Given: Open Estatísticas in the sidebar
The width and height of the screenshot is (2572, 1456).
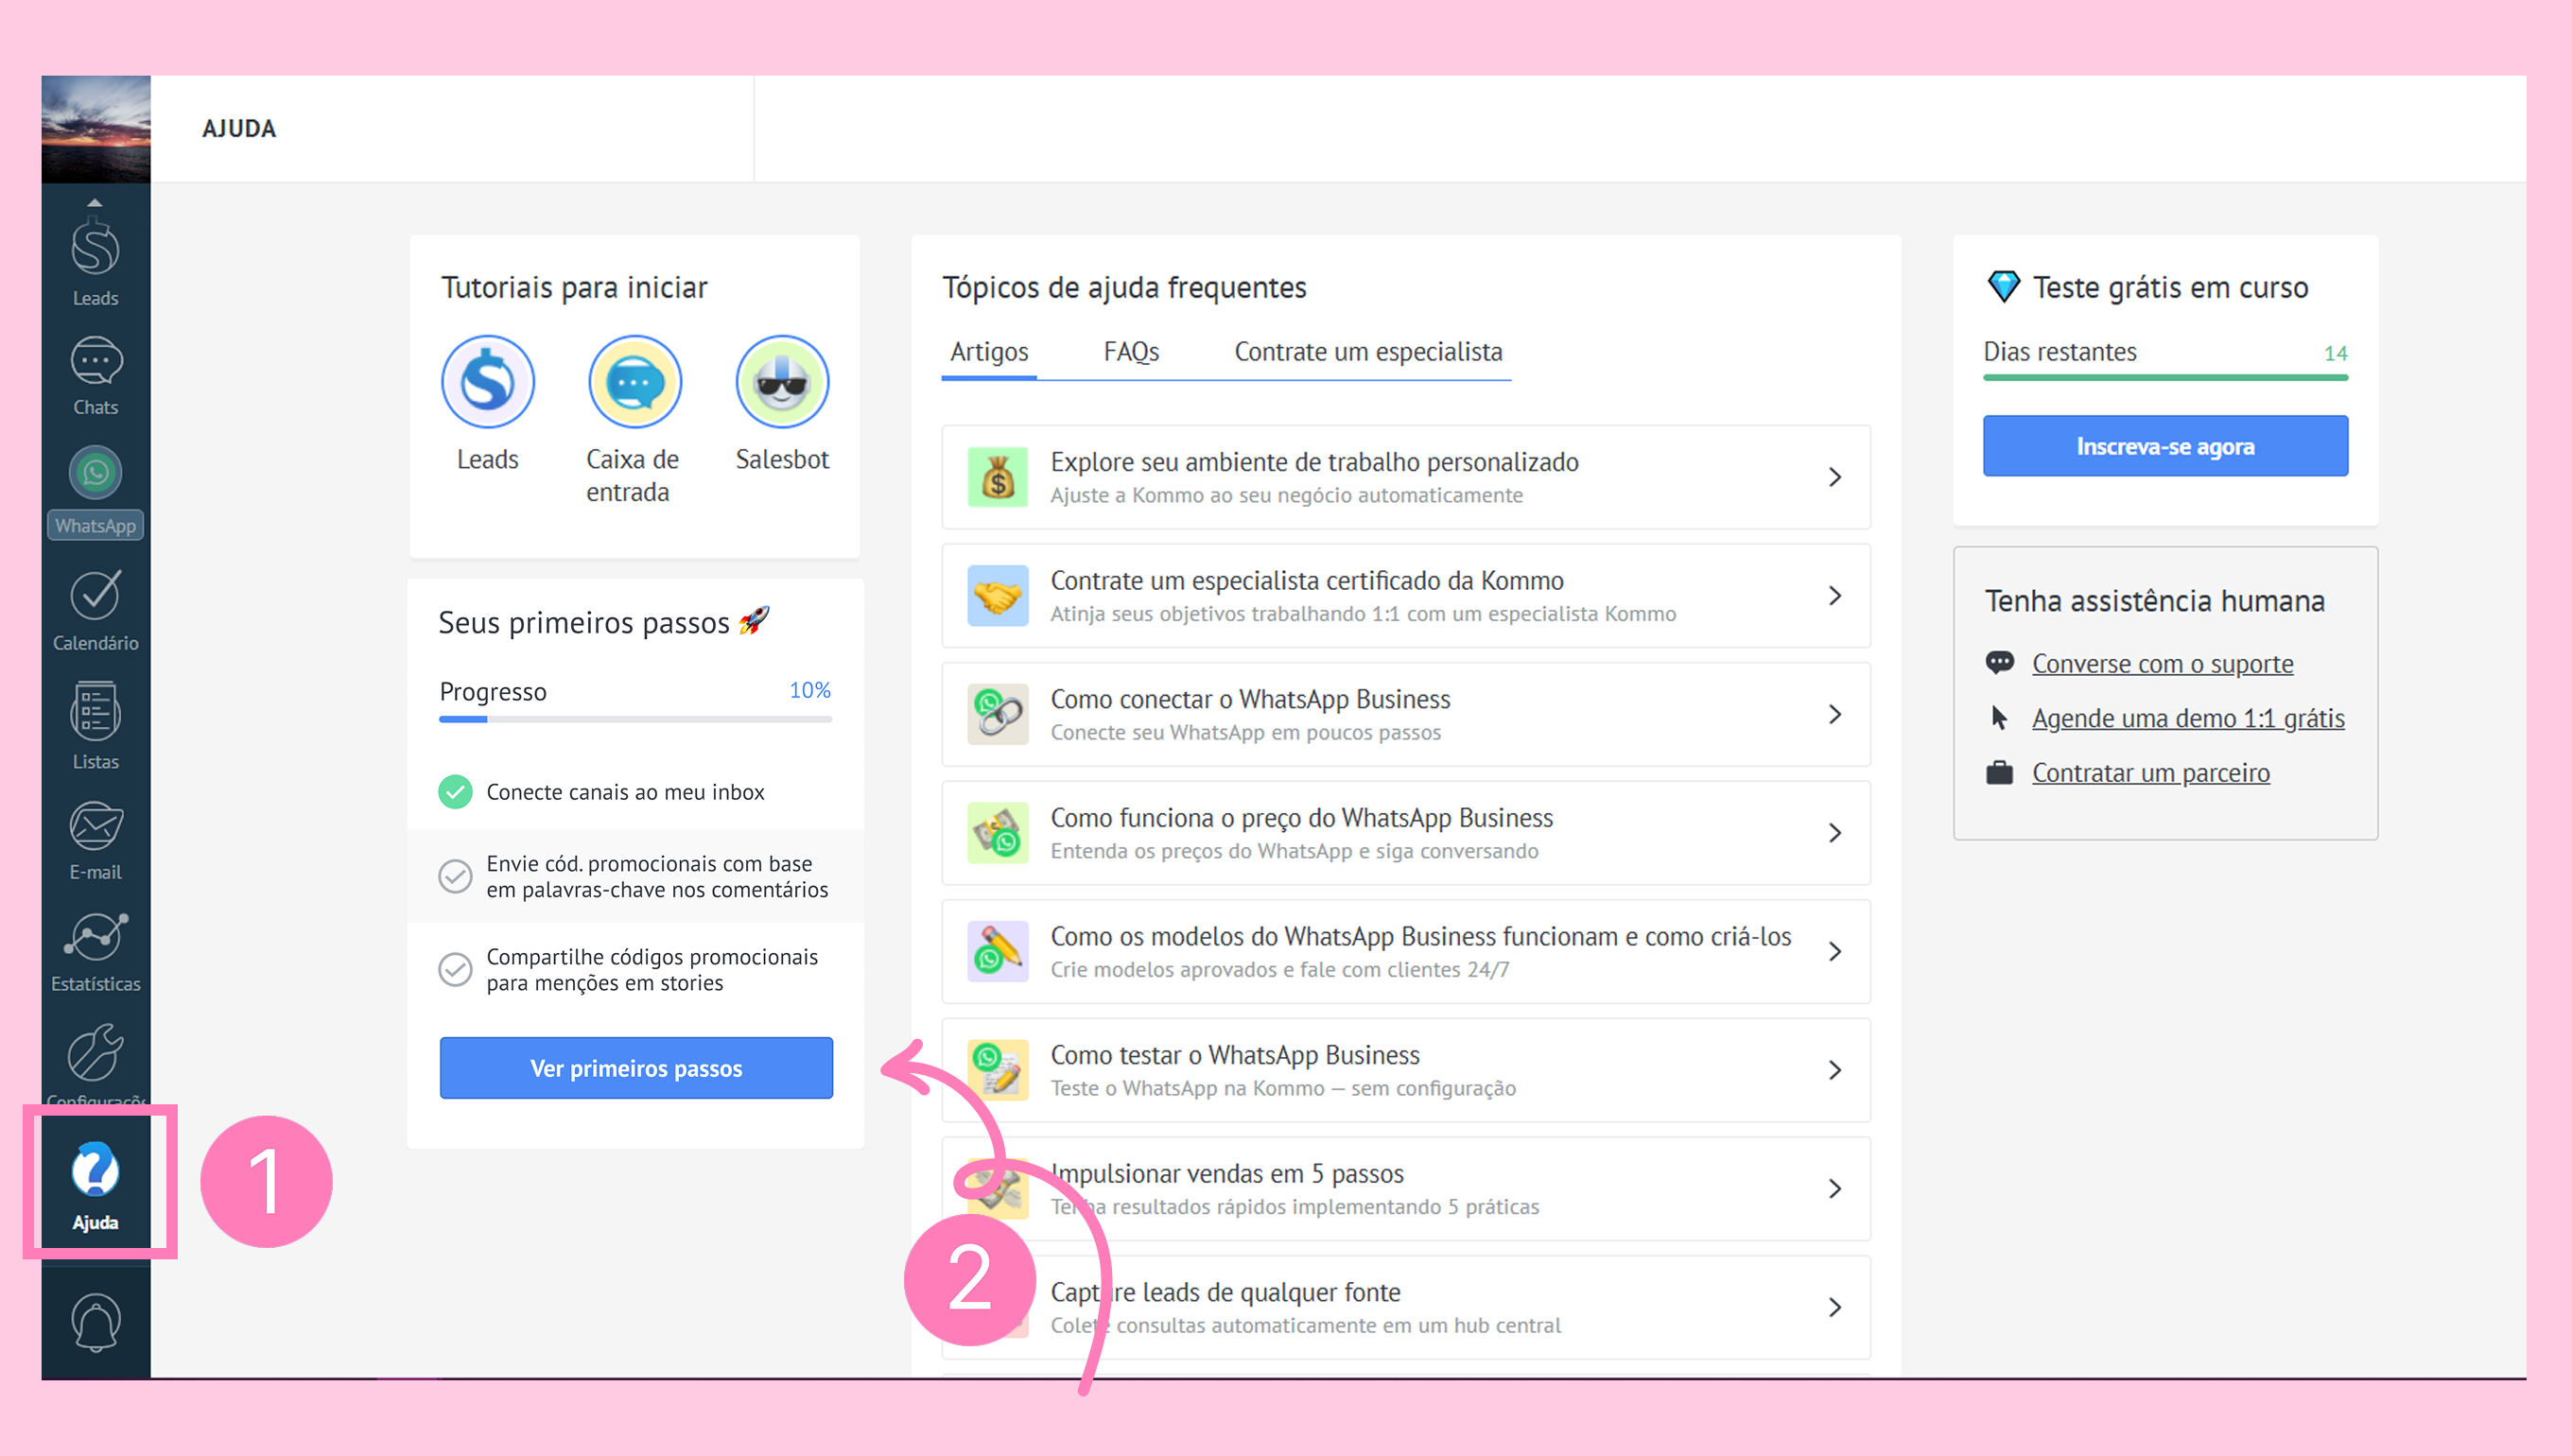Looking at the screenshot, I should pos(95,952).
